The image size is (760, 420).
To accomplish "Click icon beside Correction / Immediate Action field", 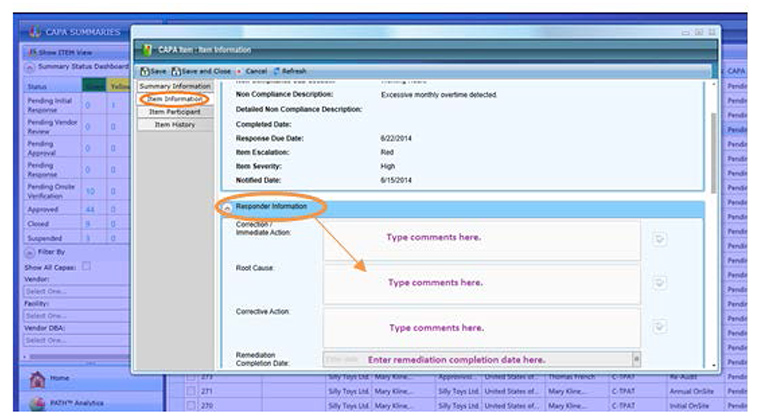I will [659, 239].
